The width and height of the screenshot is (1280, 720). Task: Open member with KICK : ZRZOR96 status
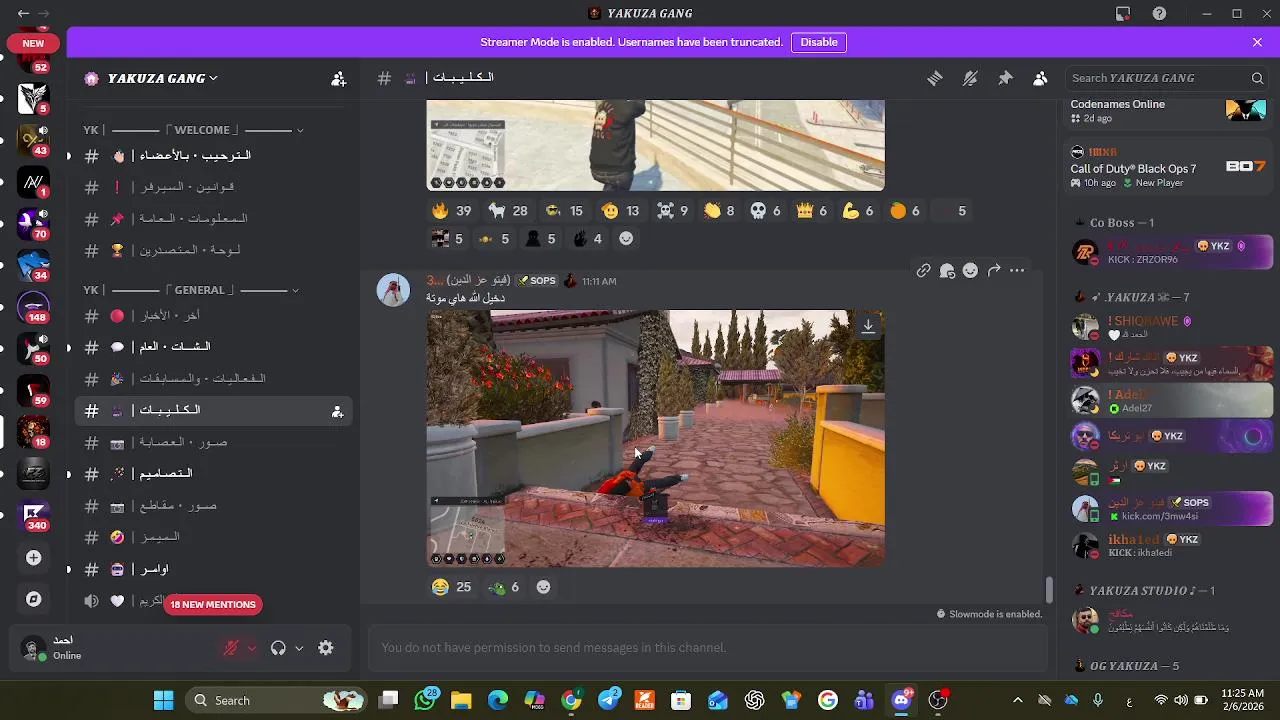tap(1171, 252)
